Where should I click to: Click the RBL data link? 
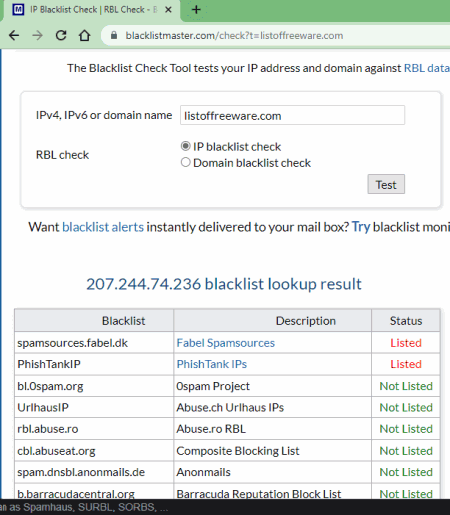[427, 68]
